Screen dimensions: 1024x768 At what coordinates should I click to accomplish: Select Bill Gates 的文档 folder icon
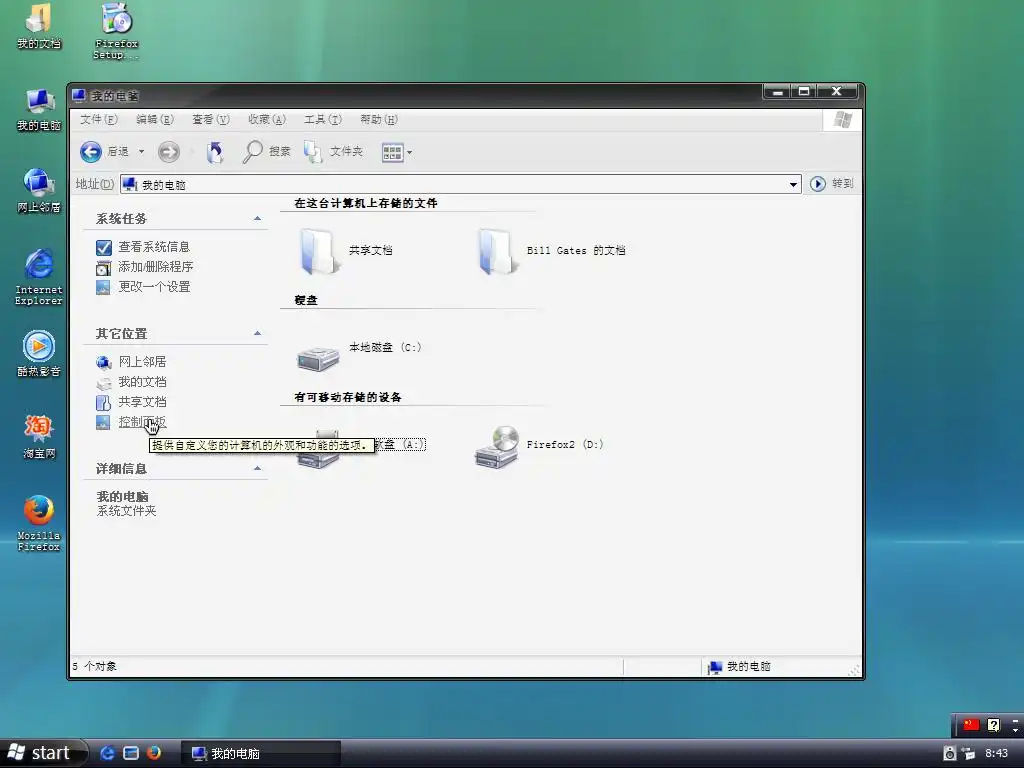coord(496,251)
